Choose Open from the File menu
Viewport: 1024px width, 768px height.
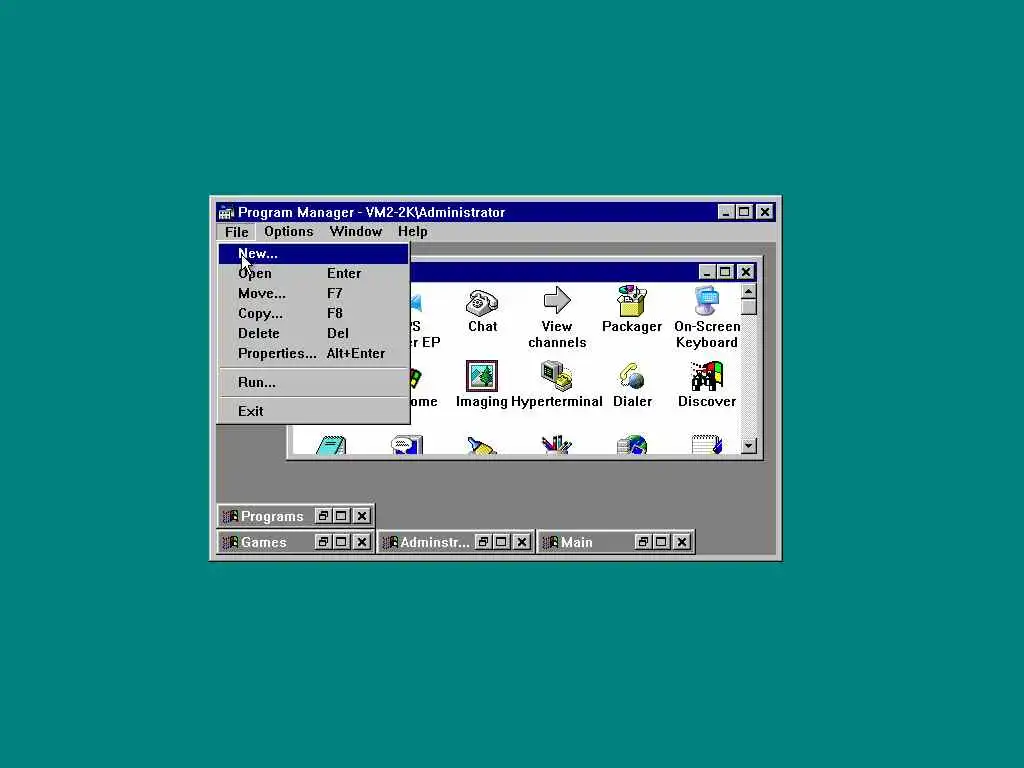pyautogui.click(x=313, y=274)
